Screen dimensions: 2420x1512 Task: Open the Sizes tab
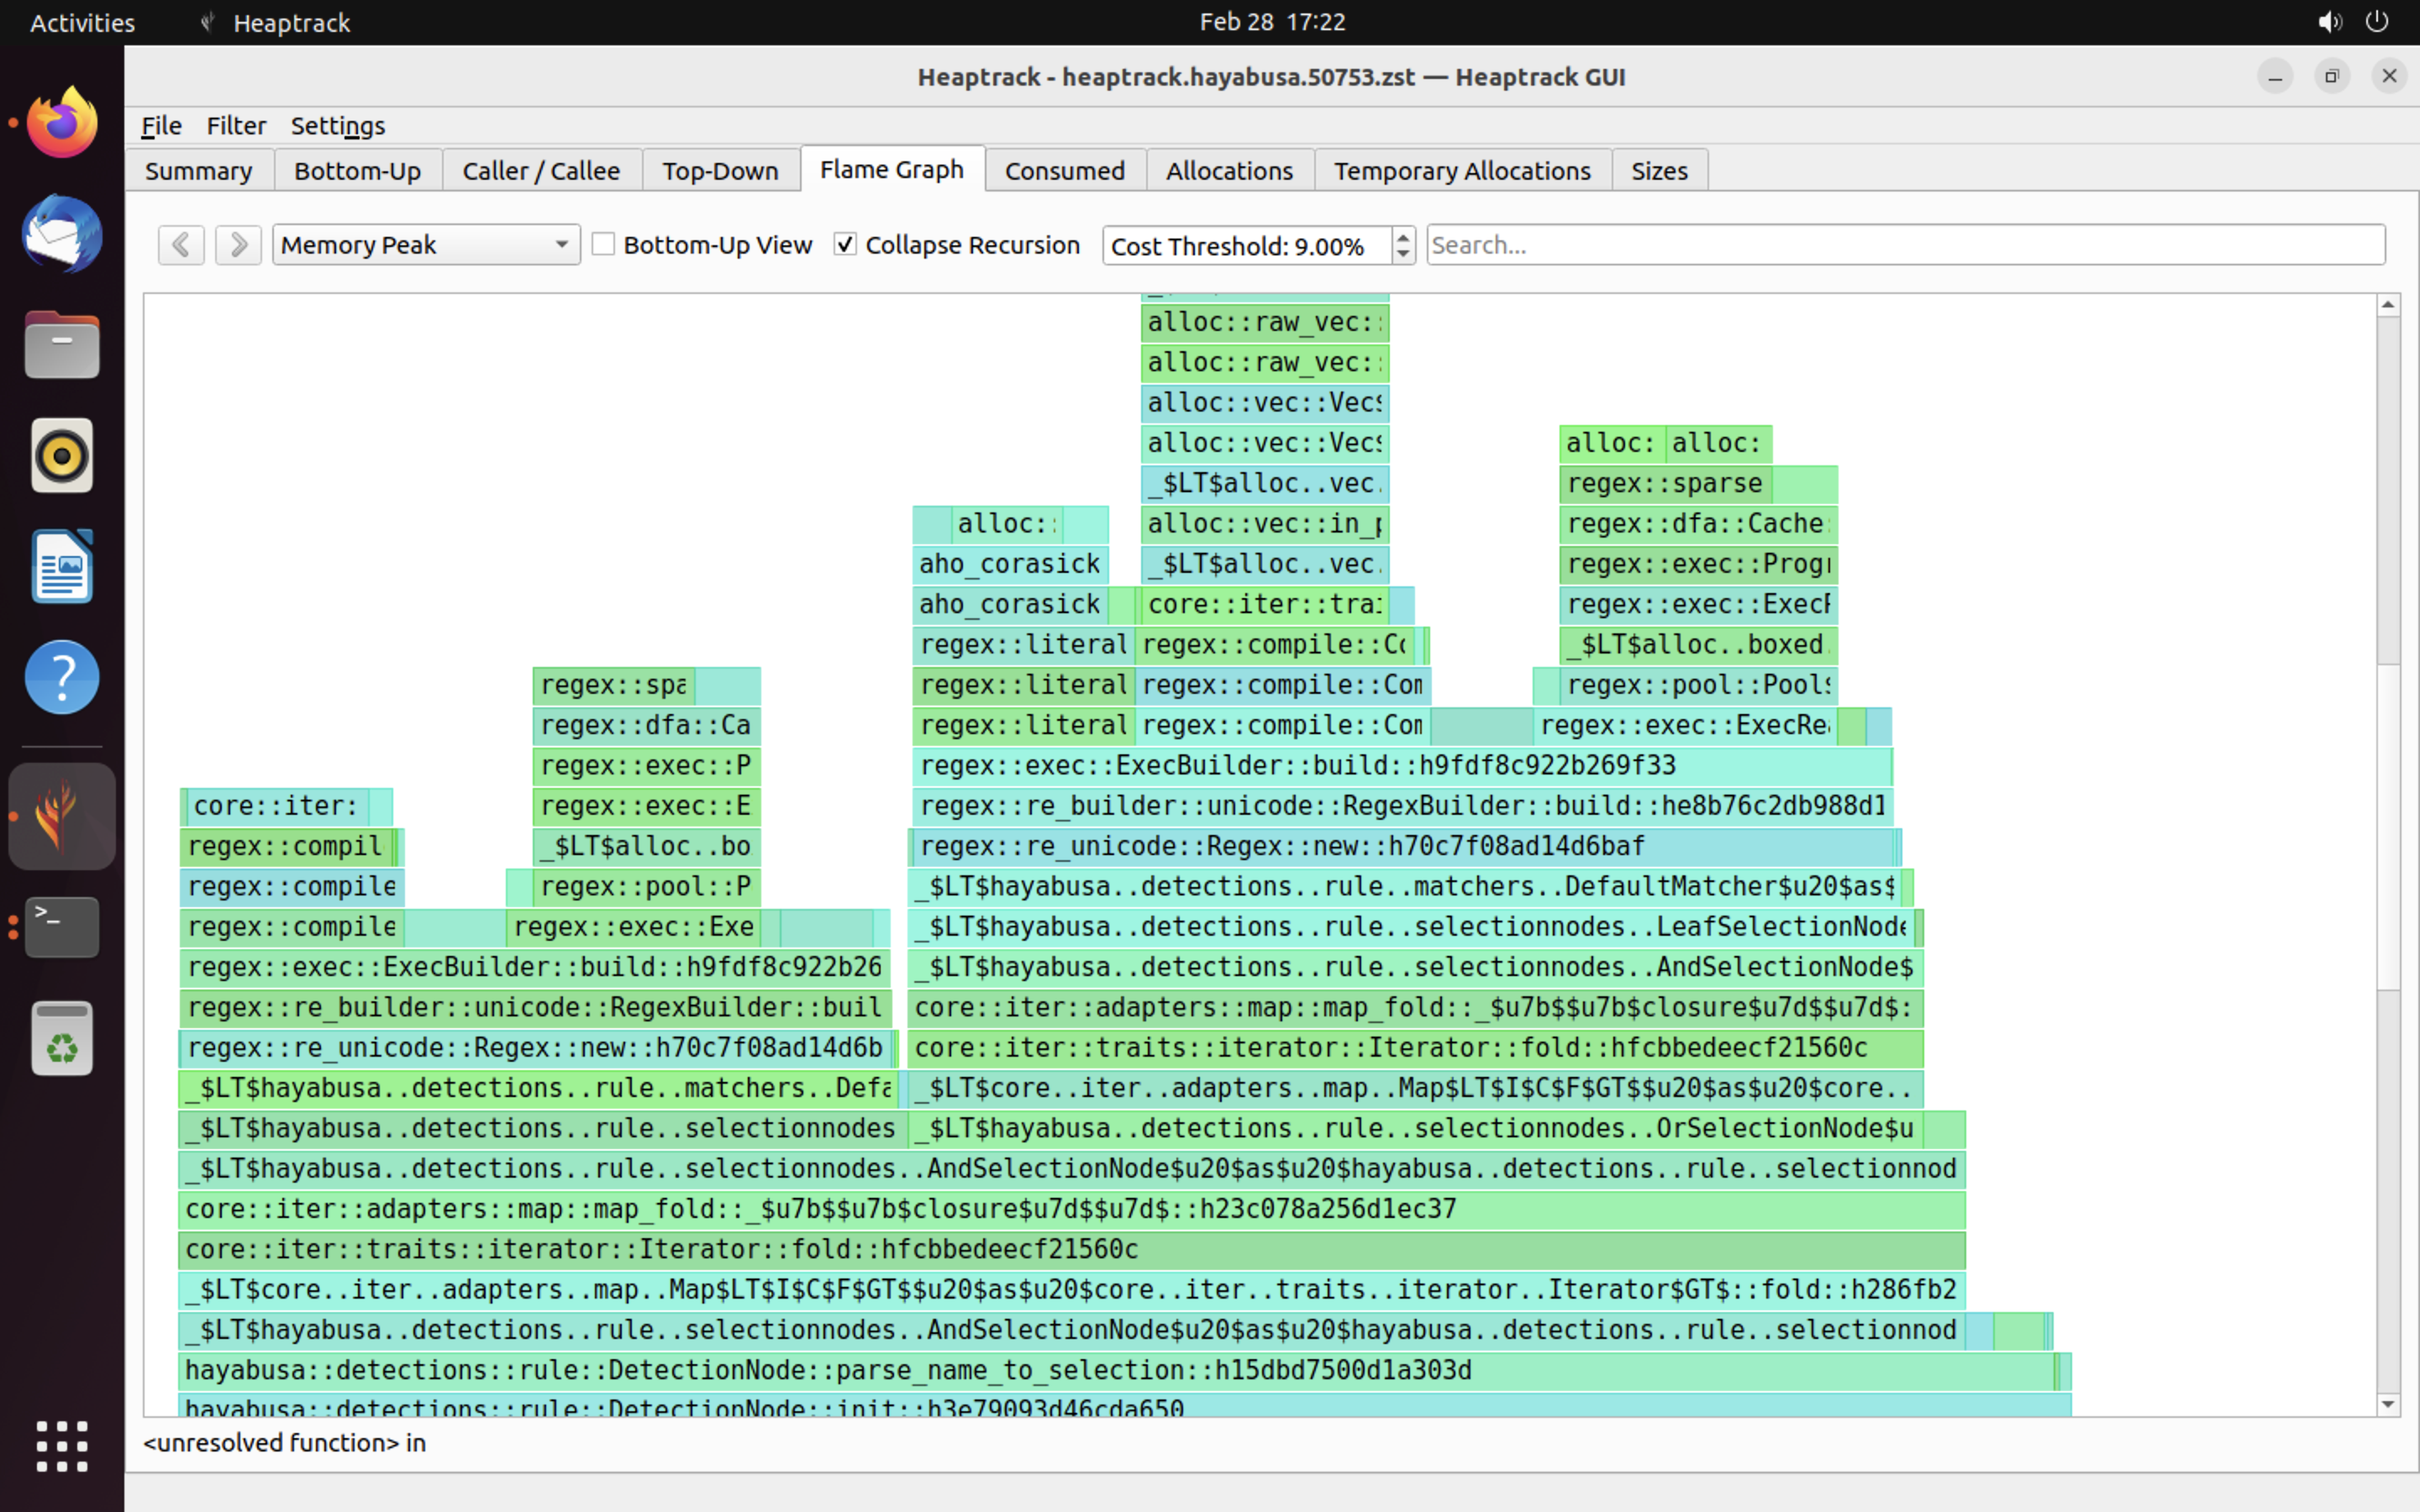tap(1659, 171)
